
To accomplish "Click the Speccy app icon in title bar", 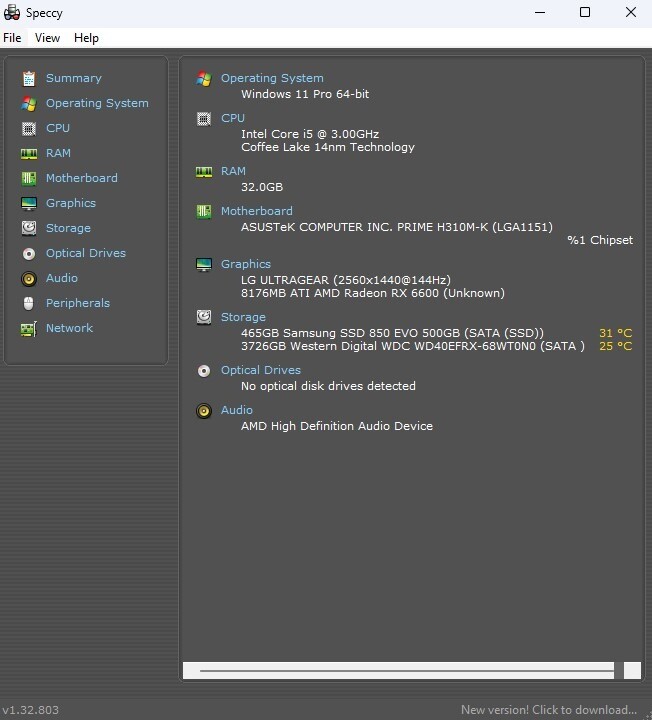I will pyautogui.click(x=11, y=12).
